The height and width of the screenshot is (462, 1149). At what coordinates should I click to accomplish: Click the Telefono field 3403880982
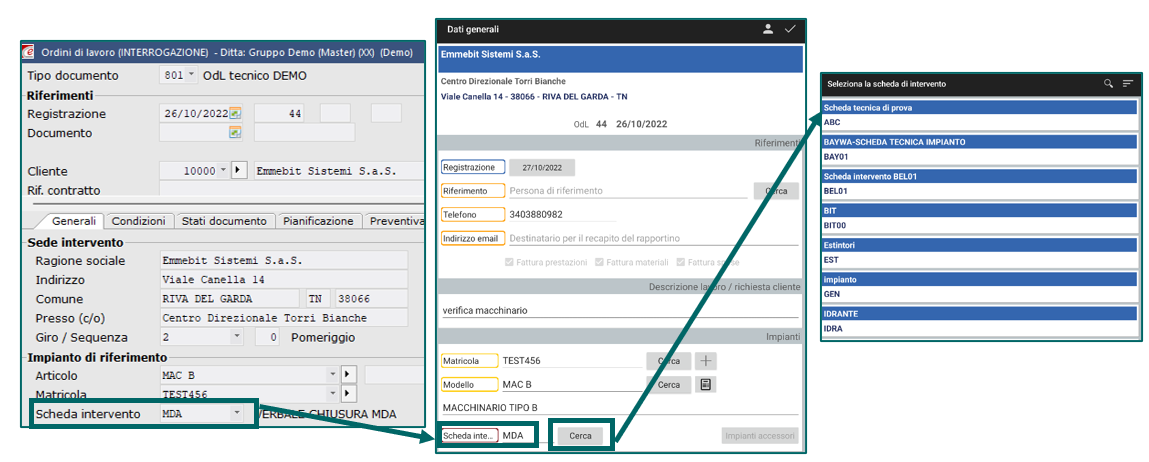(562, 215)
